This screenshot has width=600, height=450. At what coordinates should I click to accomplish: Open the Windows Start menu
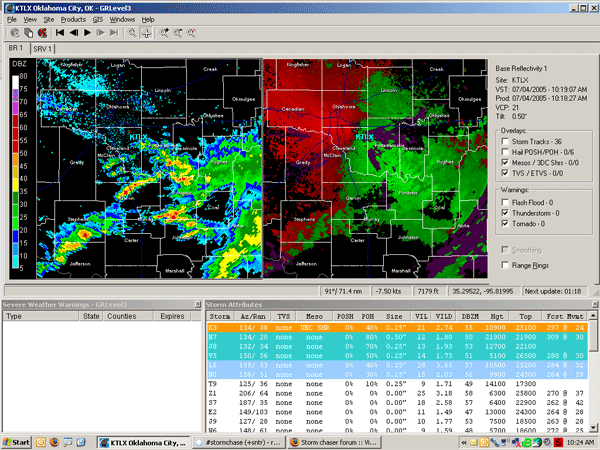click(18, 441)
